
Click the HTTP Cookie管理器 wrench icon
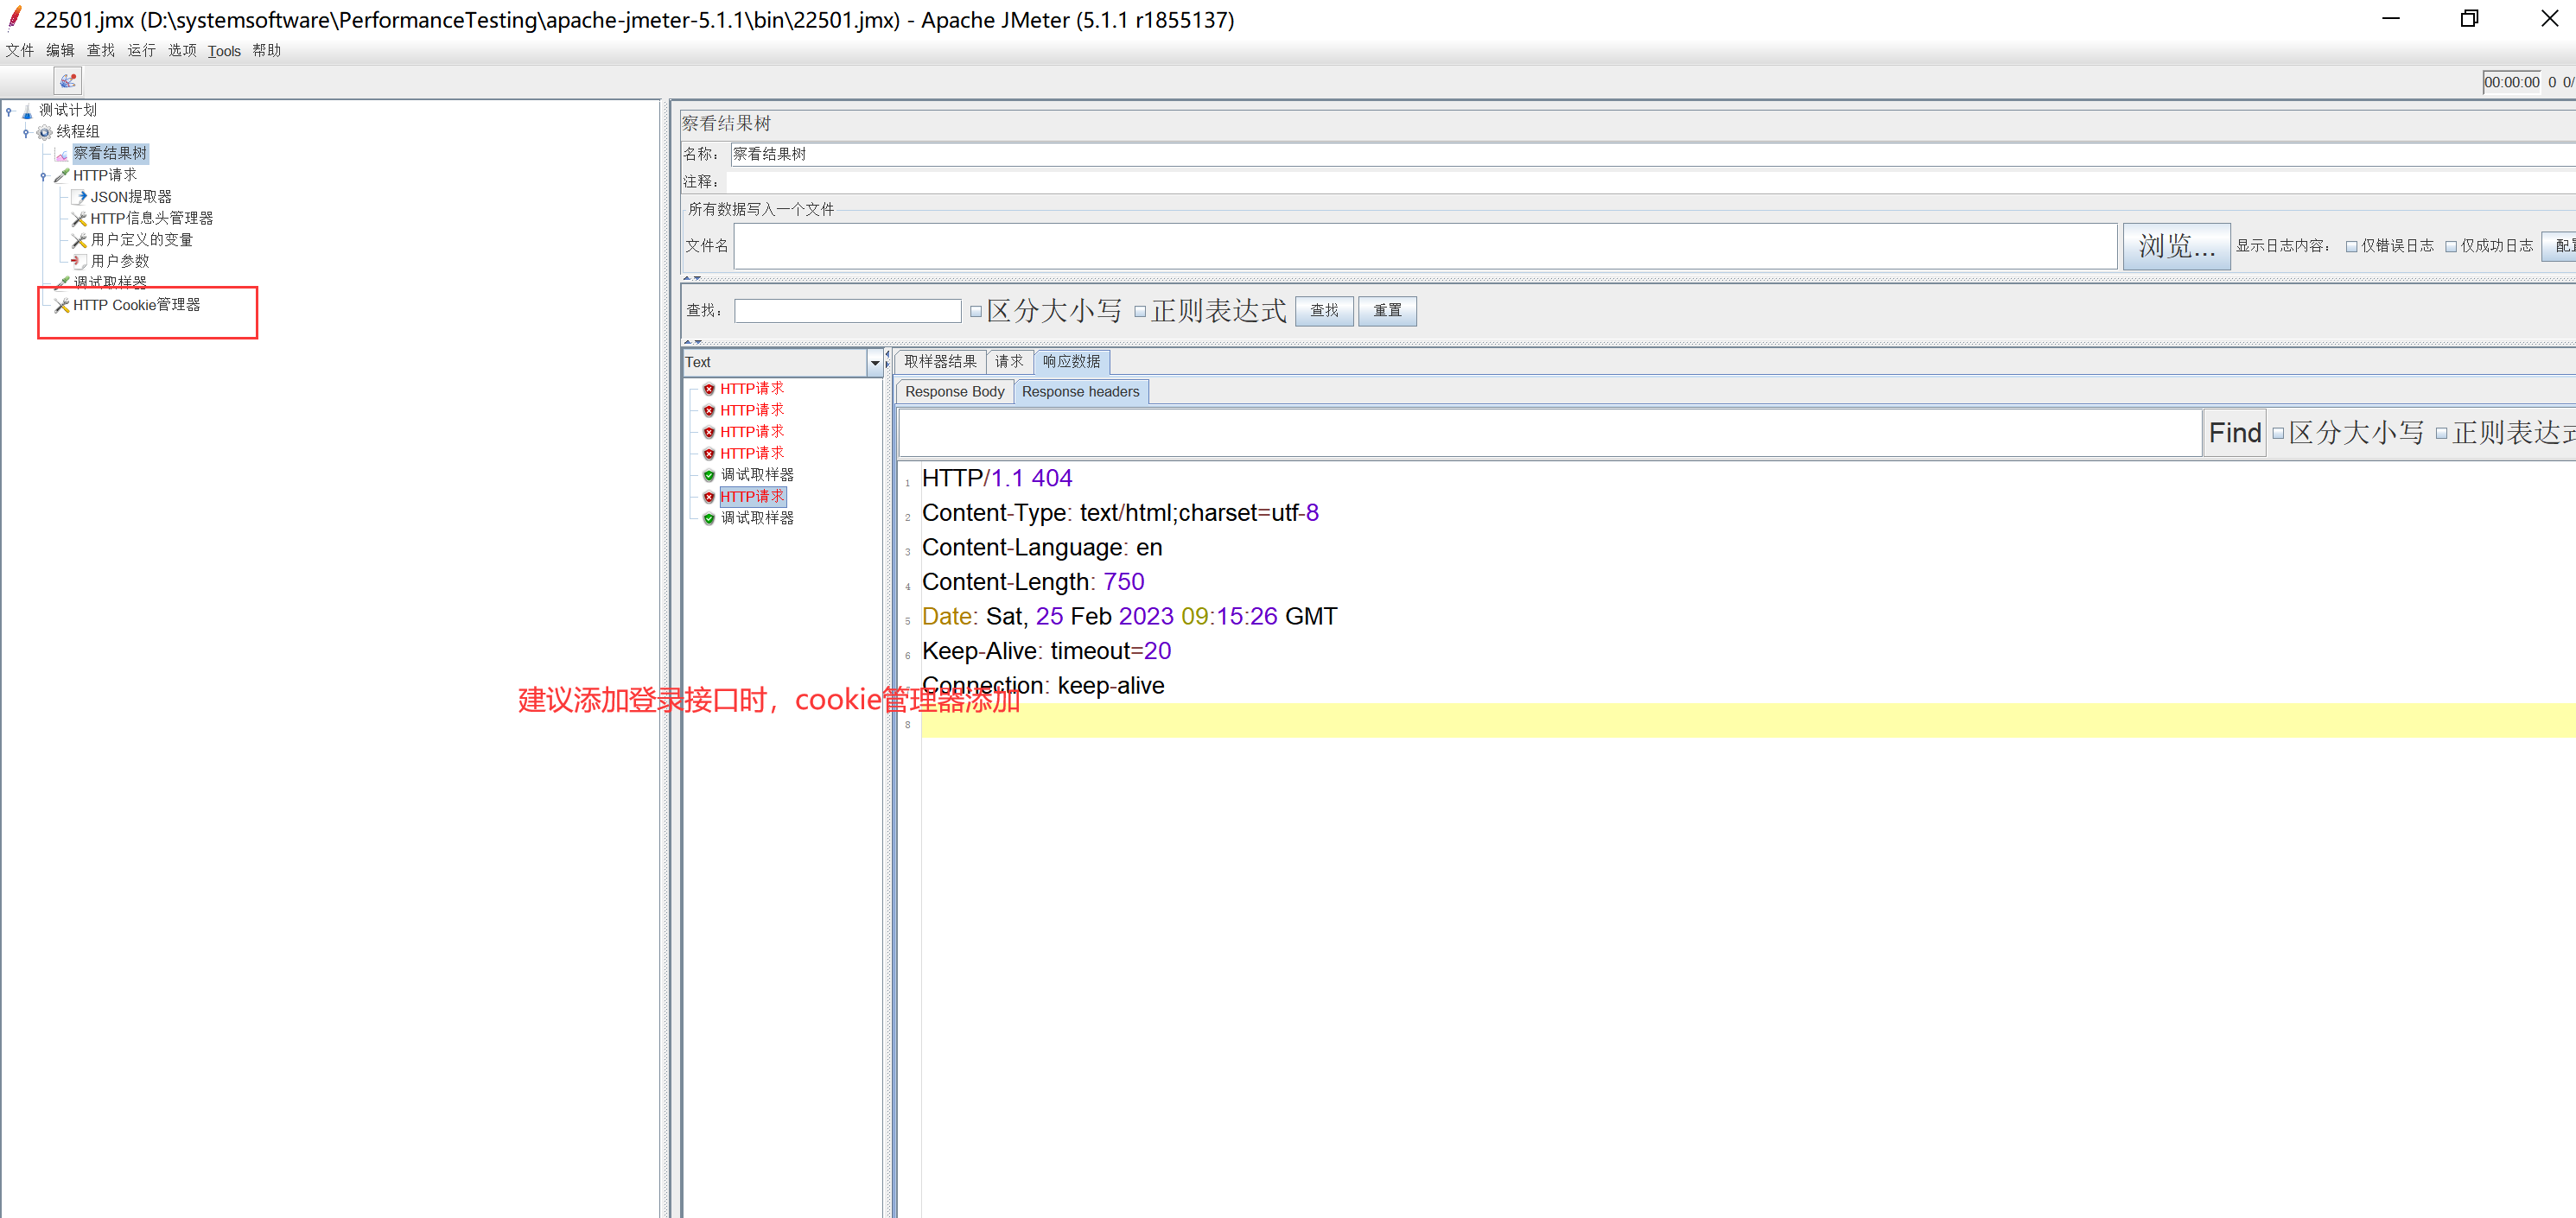coord(62,306)
